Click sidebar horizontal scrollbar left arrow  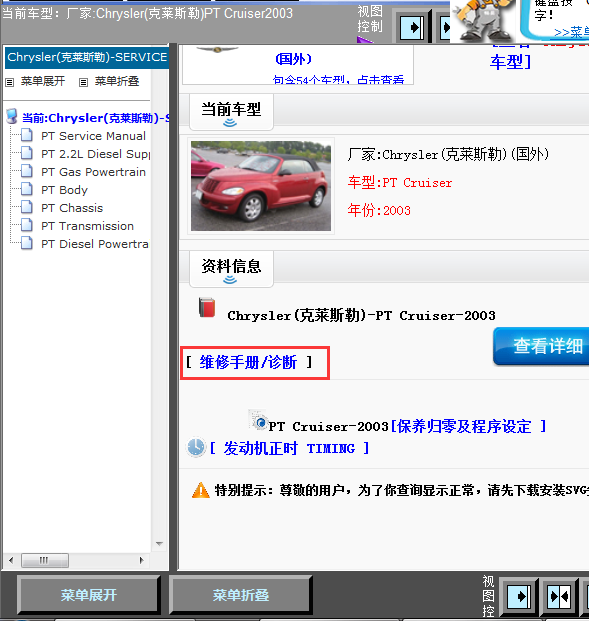[x=11, y=560]
